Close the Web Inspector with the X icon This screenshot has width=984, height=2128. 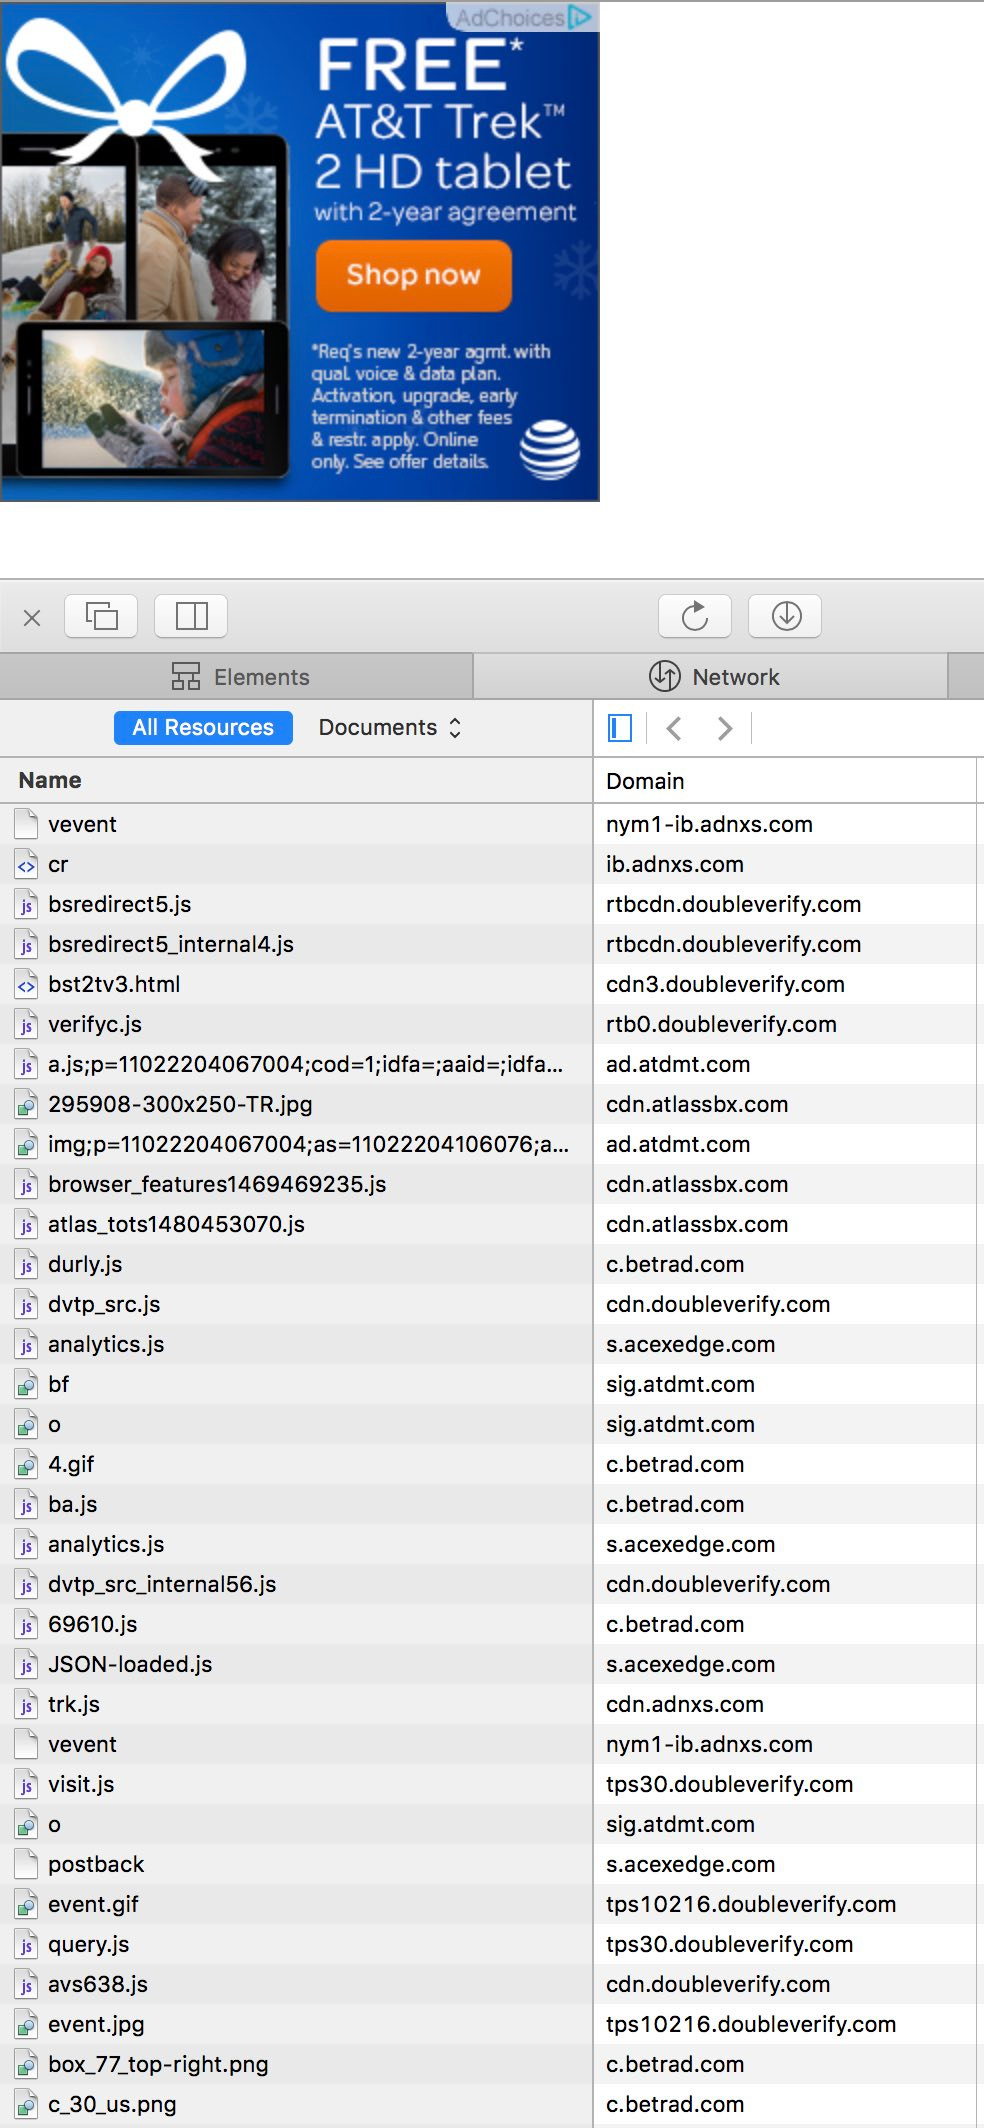pyautogui.click(x=32, y=618)
